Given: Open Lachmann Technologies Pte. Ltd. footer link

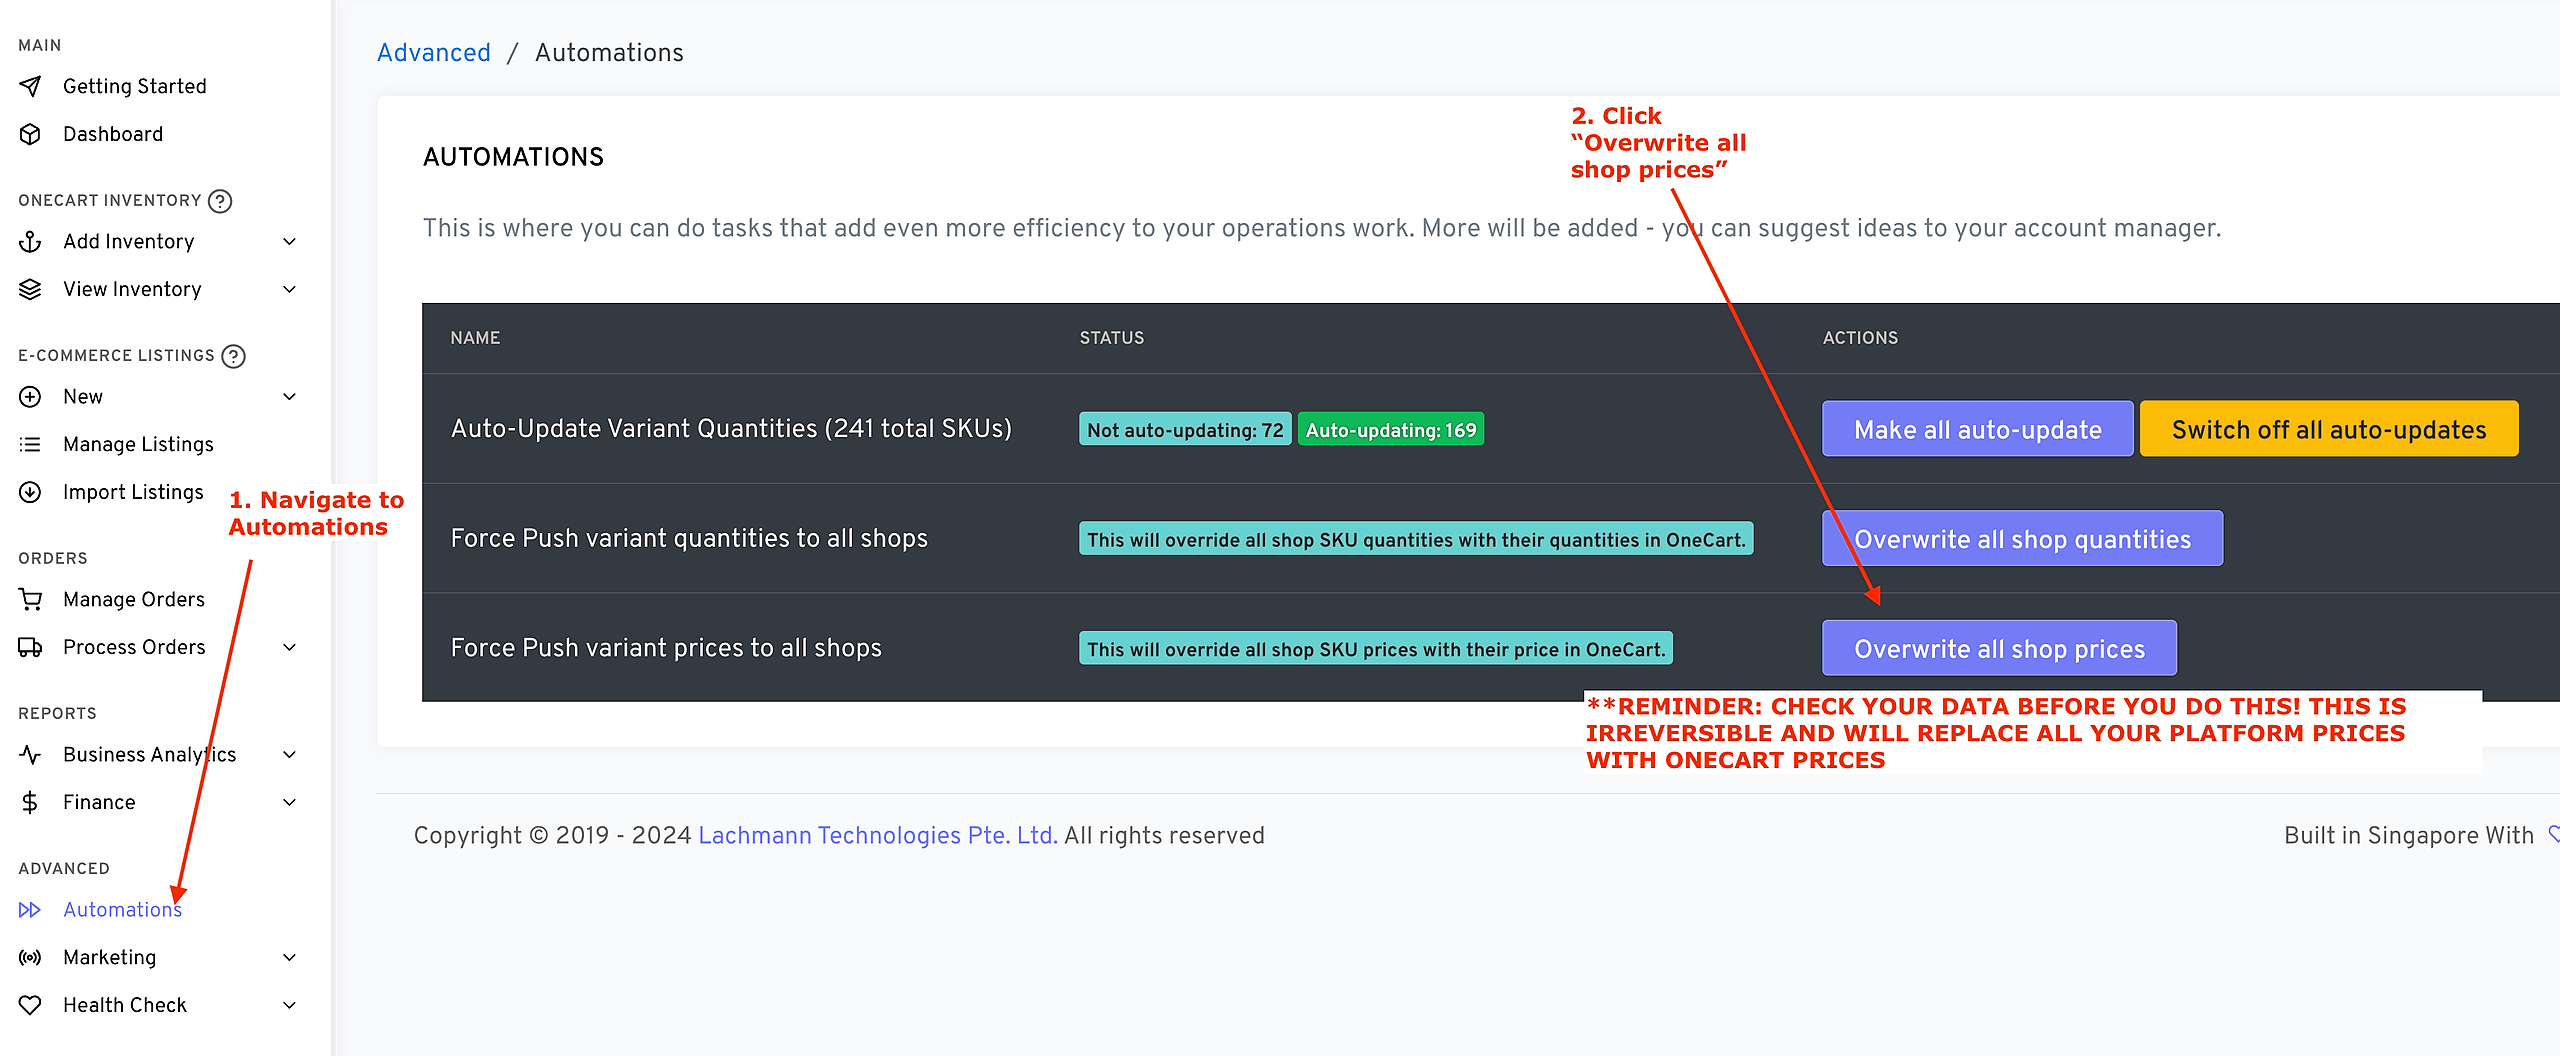Looking at the screenshot, I should 877,836.
